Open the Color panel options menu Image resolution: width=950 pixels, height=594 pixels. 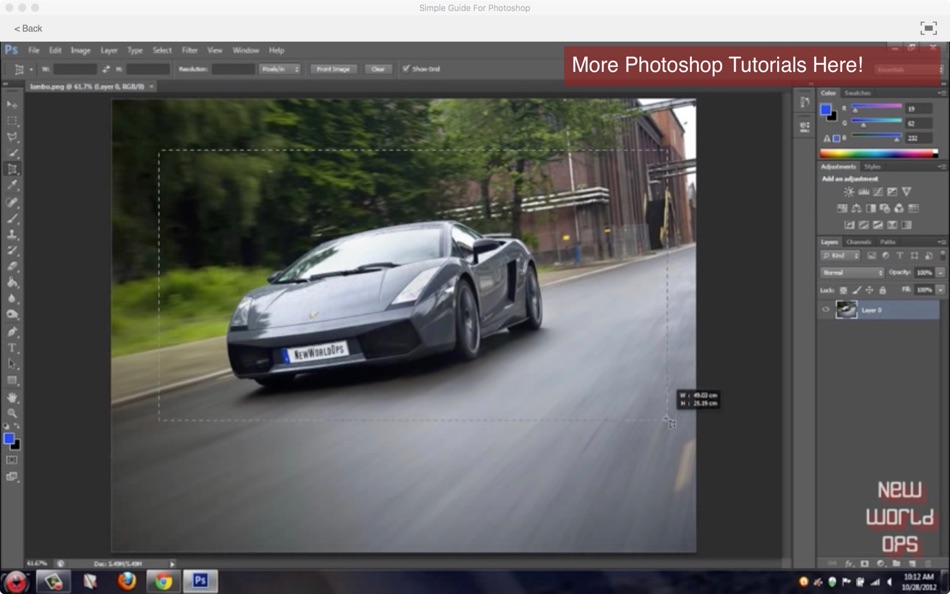[x=942, y=93]
